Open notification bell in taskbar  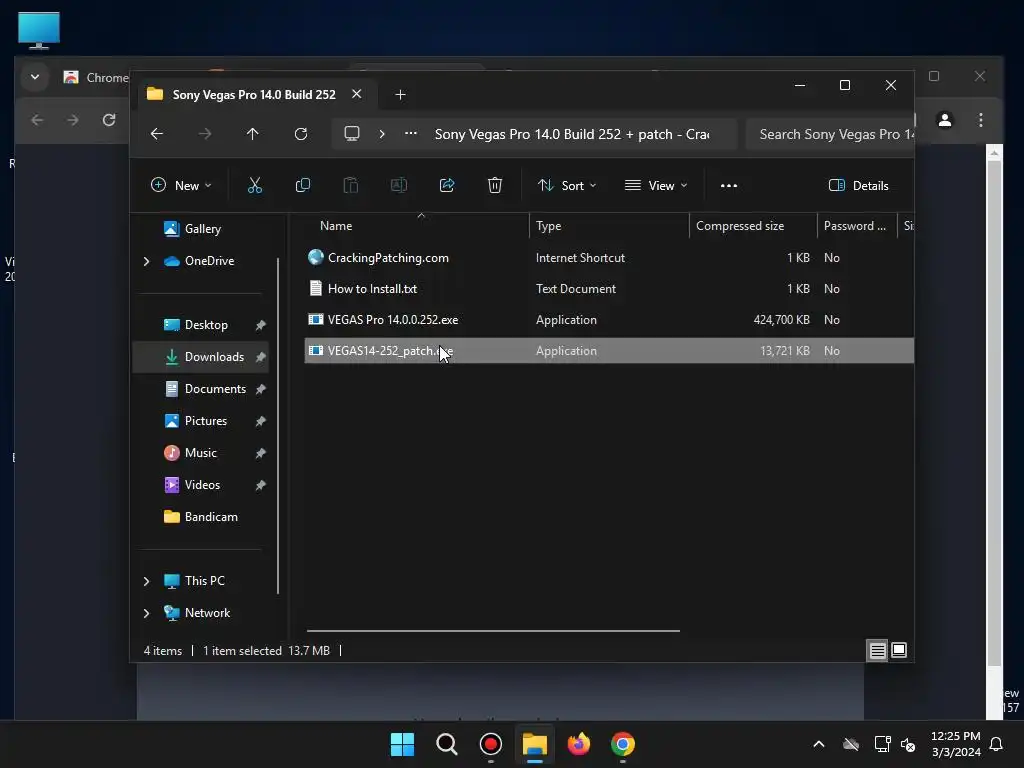pos(997,744)
